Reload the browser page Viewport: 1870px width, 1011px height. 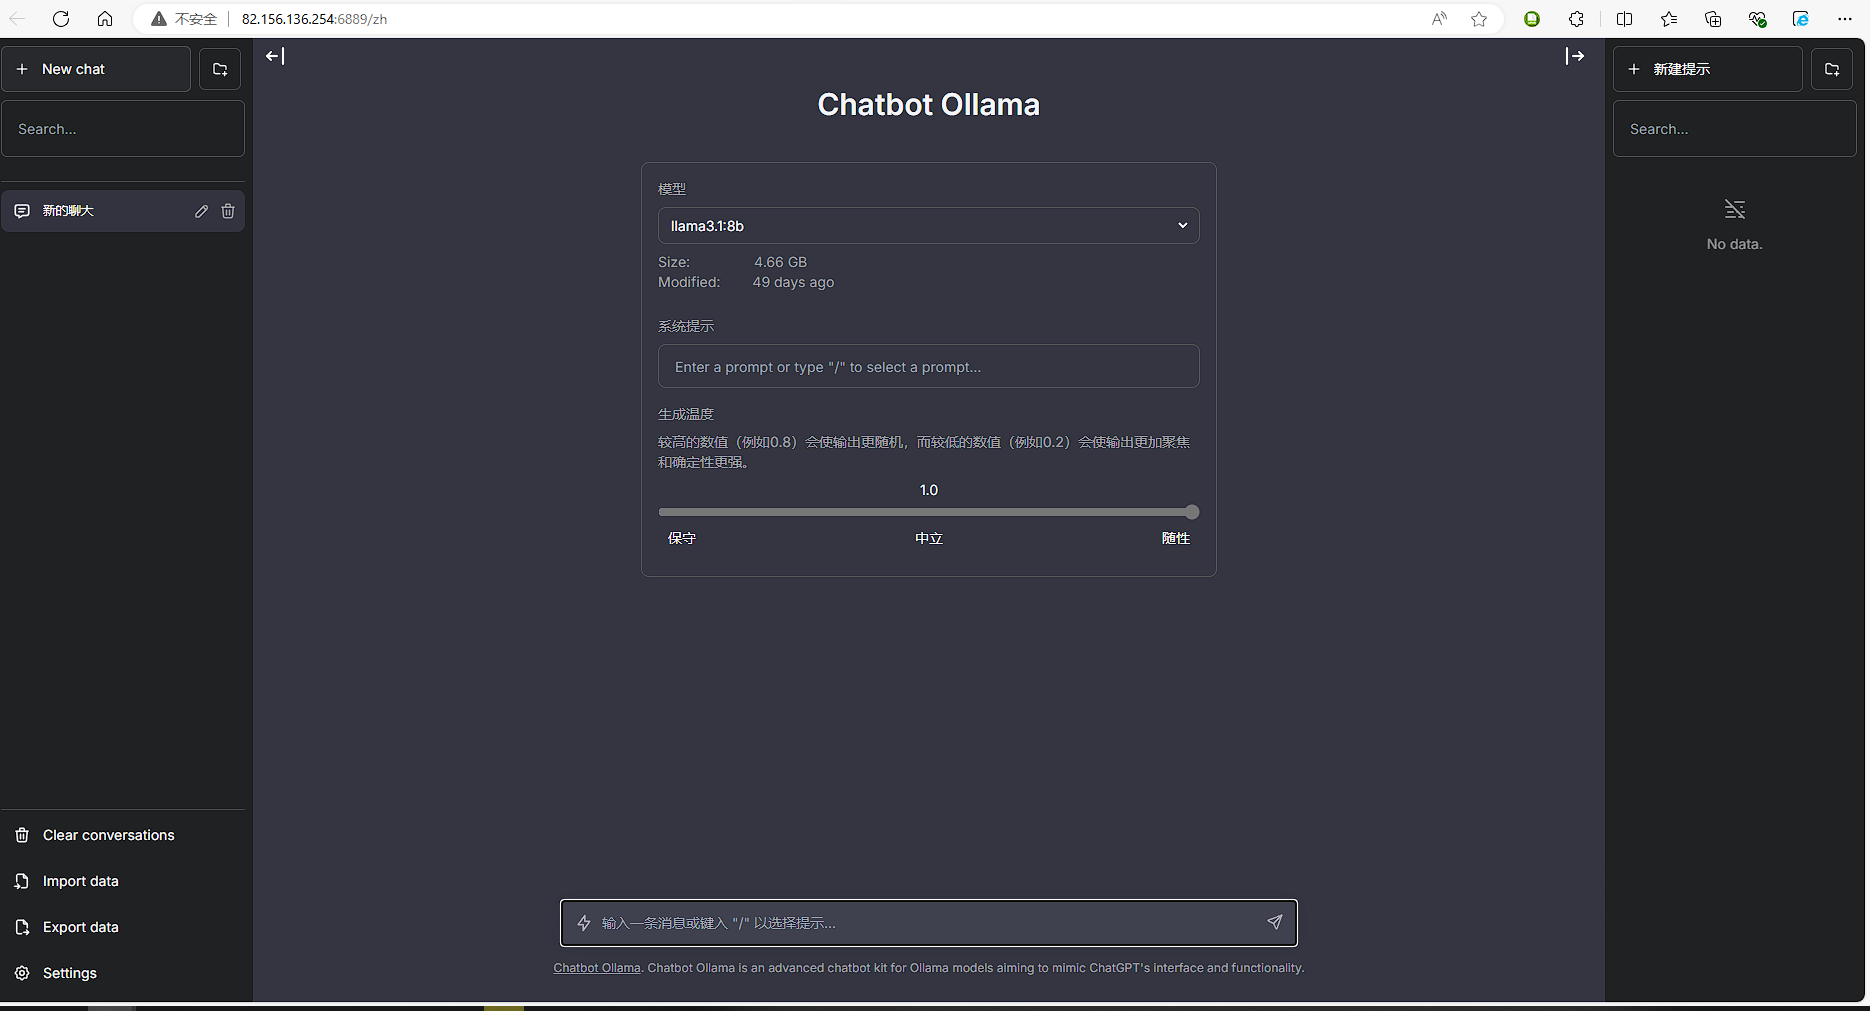(61, 19)
